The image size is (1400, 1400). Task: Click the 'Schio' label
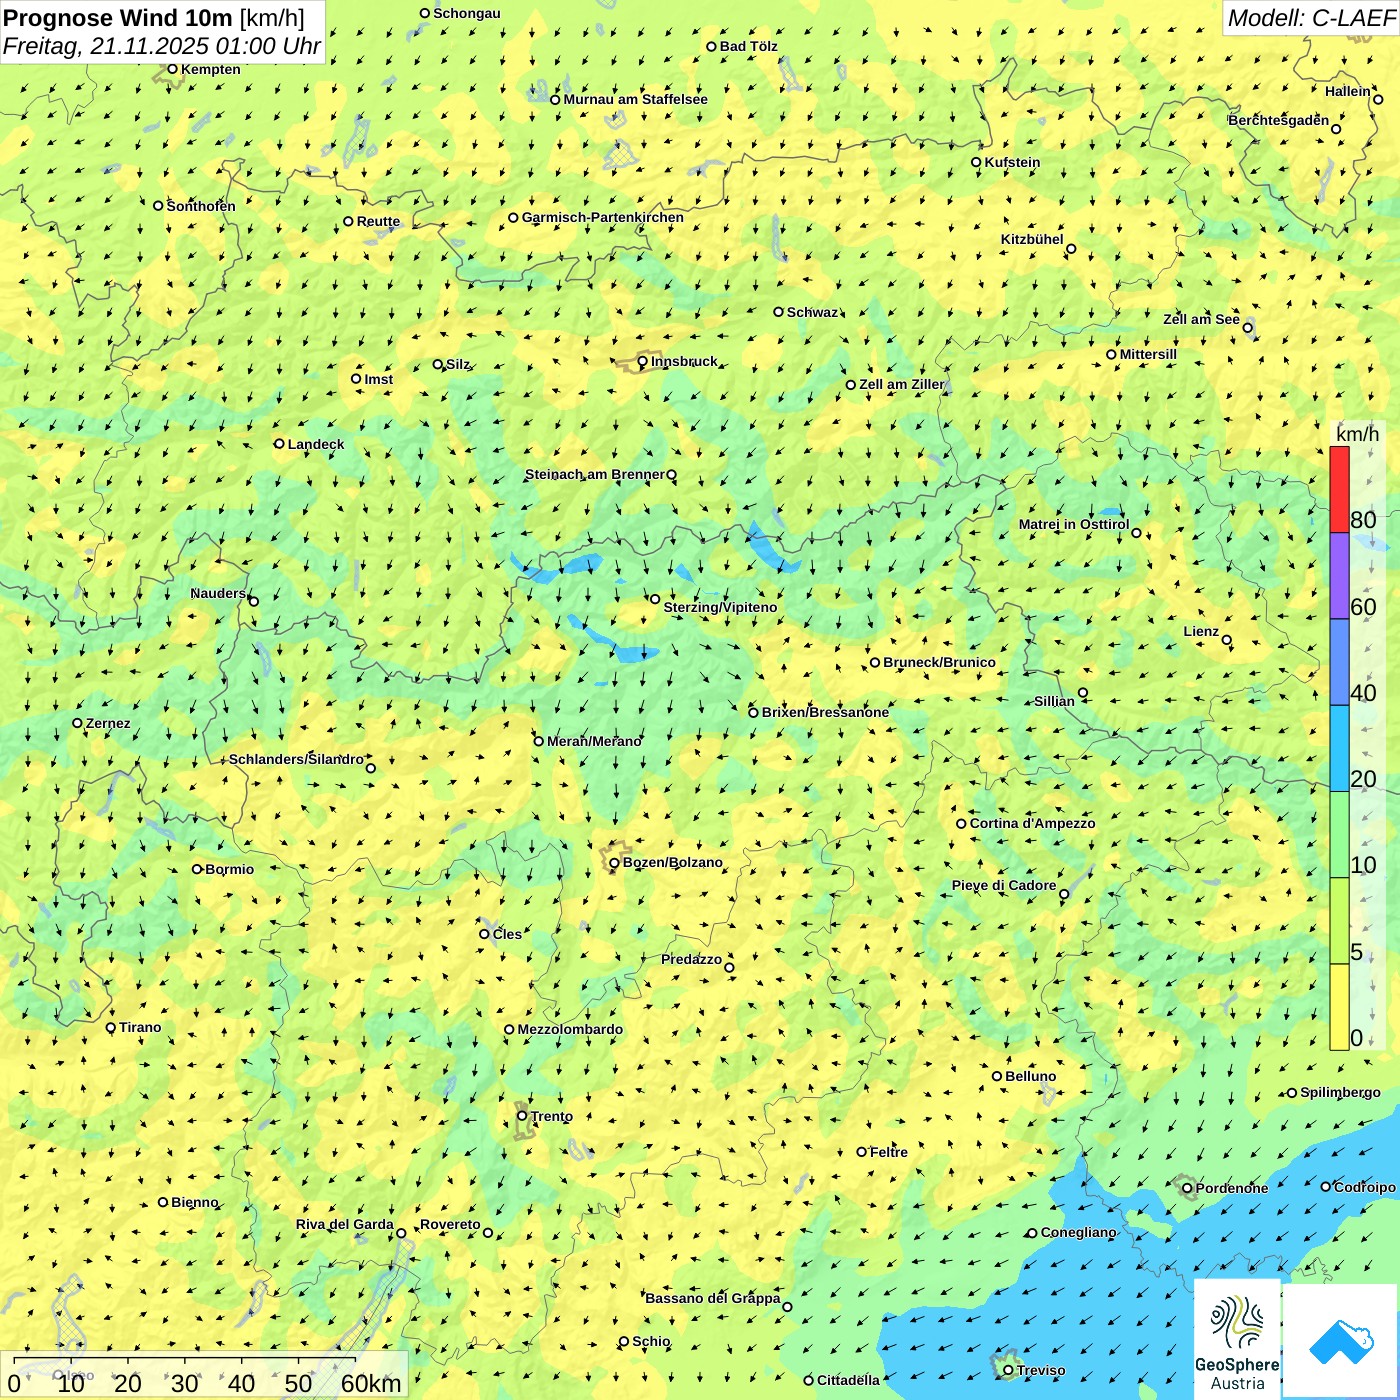[651, 1341]
